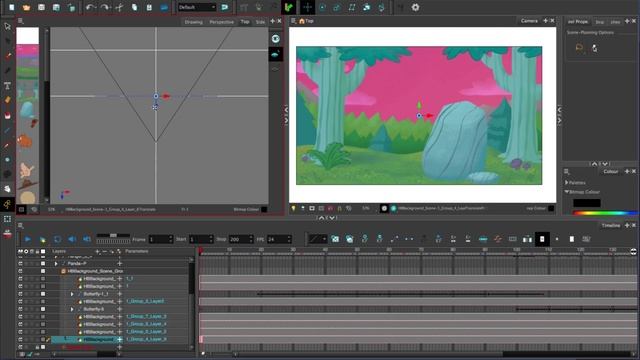
Task: Select the arrow Select tool in left toolbar
Action: 7,27
